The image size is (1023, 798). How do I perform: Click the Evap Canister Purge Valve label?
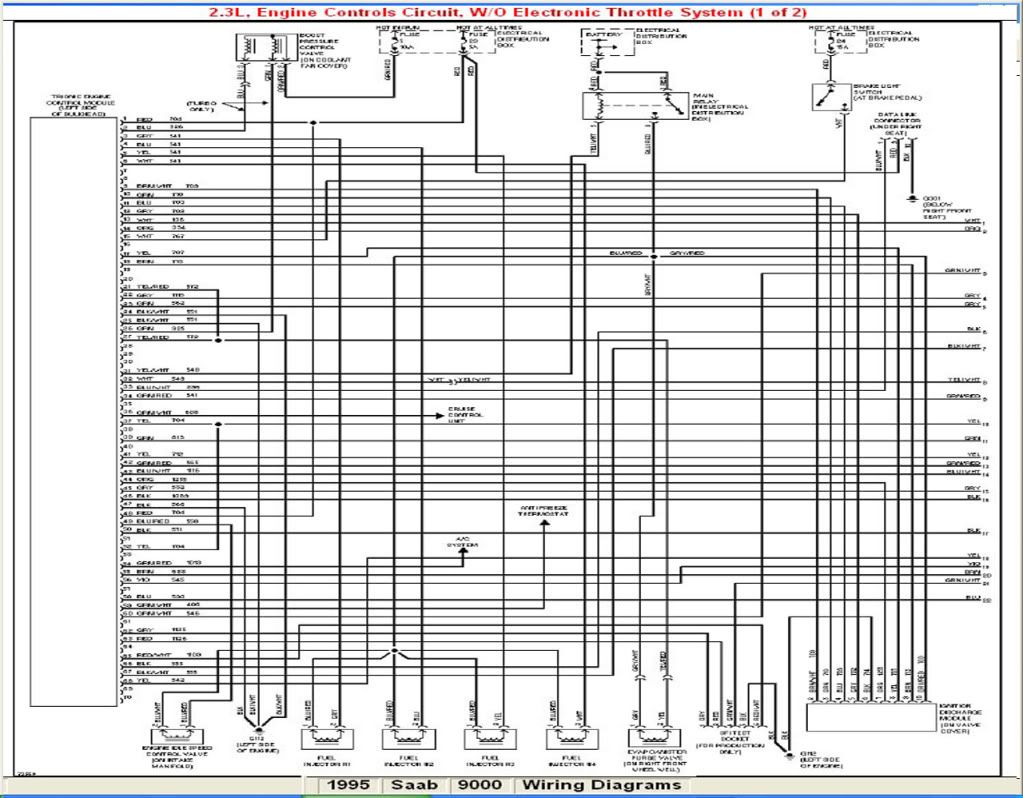coord(656,761)
